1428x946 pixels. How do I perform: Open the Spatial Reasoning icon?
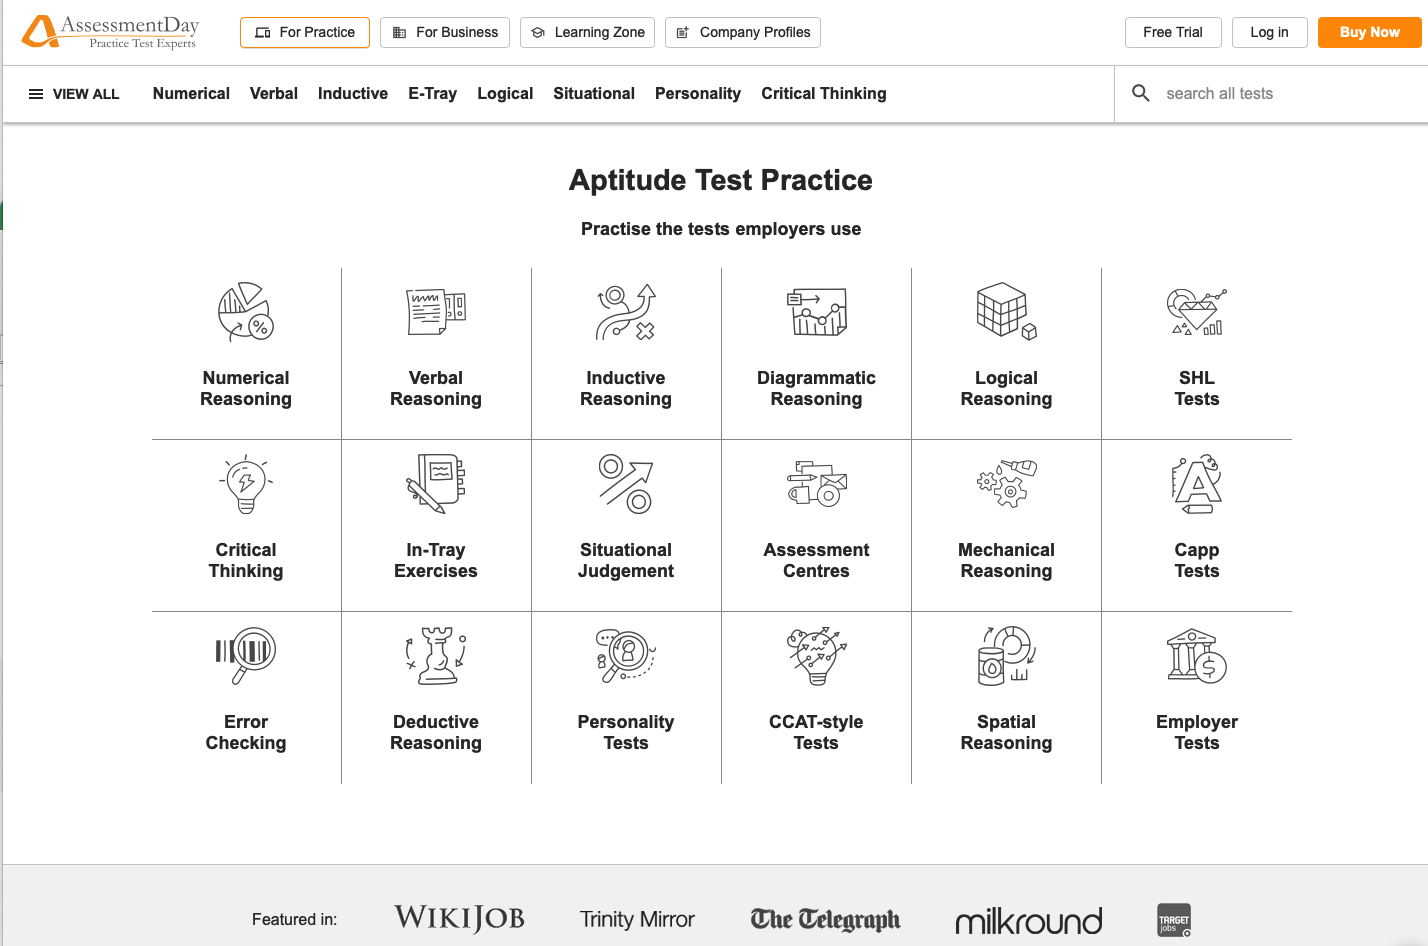pyautogui.click(x=1006, y=655)
